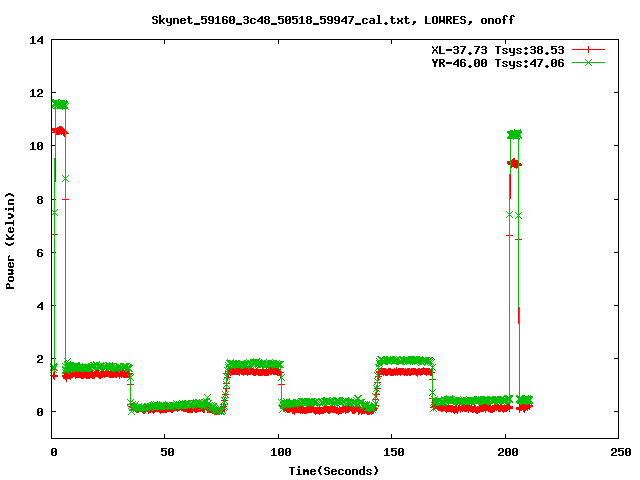Click the green peak near 200 seconds
Screen dimensions: 640x480
pos(514,134)
